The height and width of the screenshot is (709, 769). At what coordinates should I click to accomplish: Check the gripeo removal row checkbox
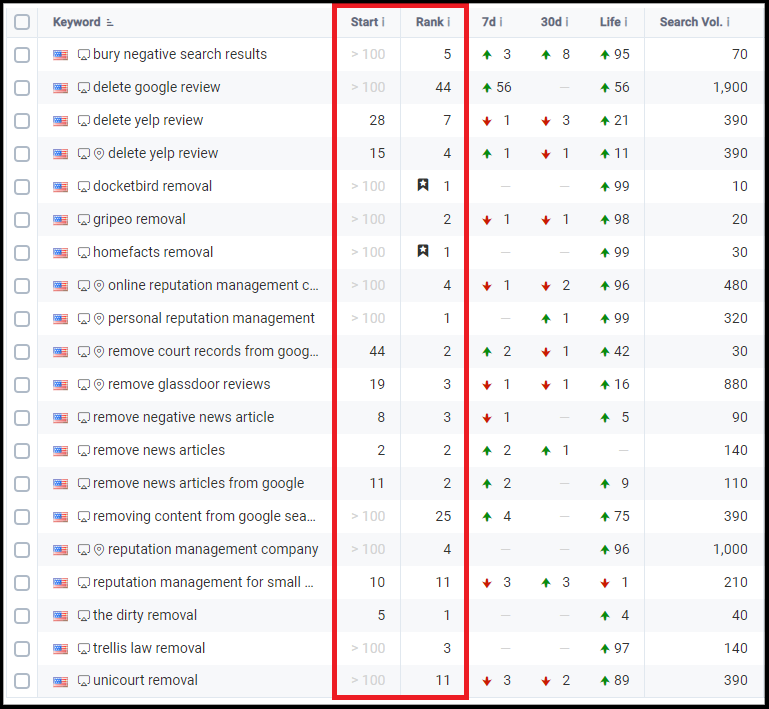(x=22, y=220)
